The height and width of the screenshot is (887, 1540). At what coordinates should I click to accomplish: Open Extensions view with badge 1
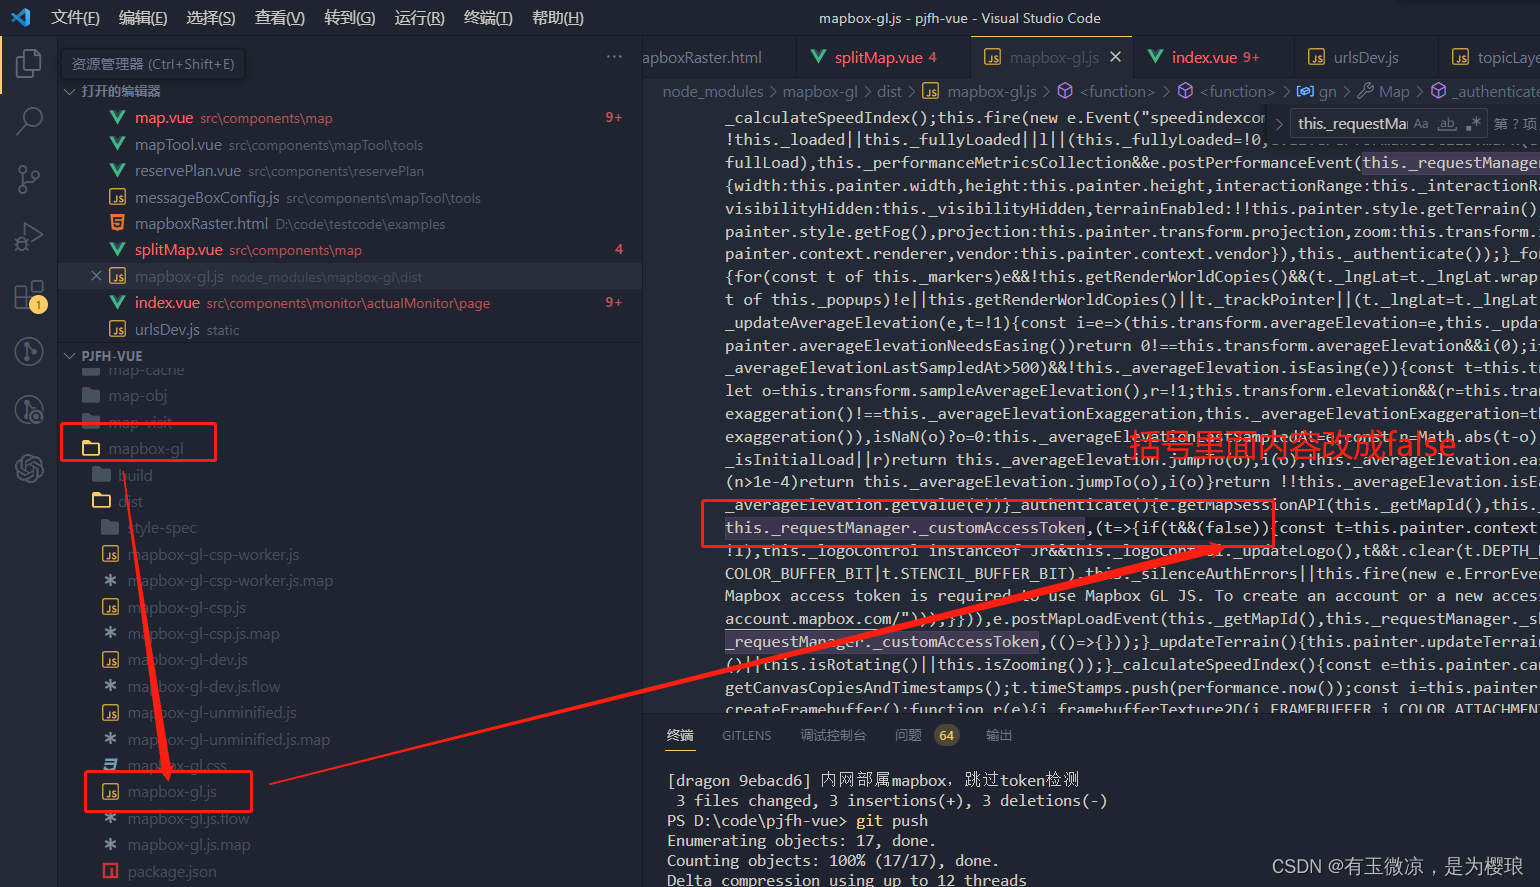pos(29,295)
